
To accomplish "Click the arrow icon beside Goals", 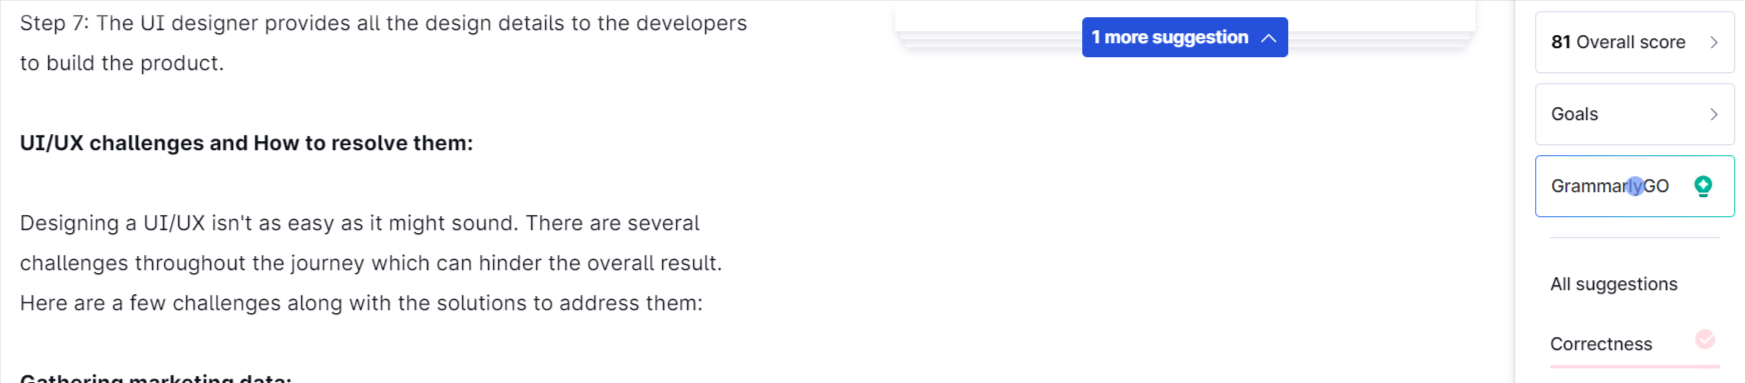I will pos(1714,114).
